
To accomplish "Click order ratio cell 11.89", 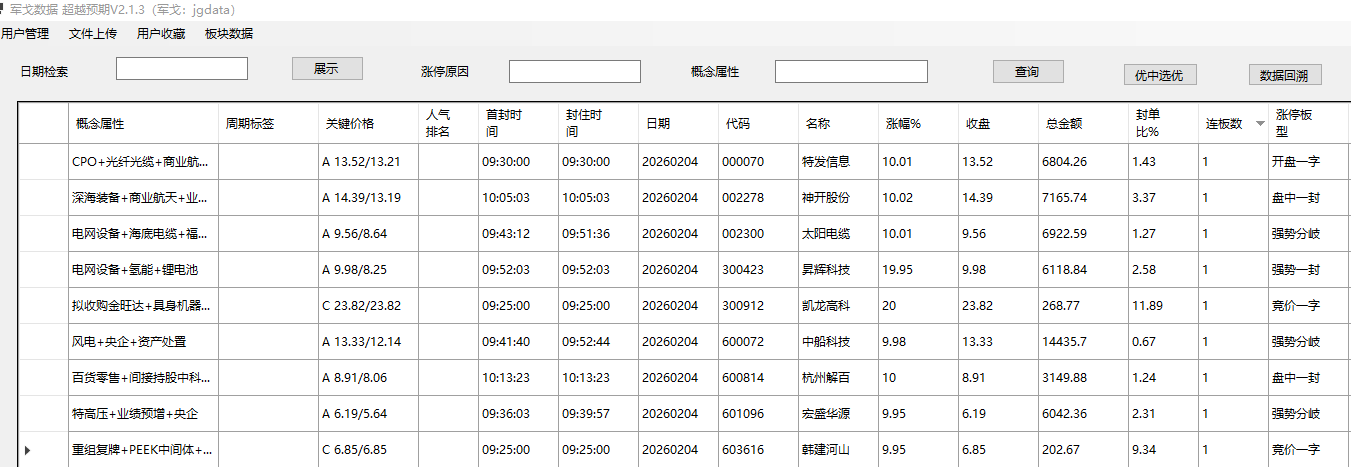I will tap(1163, 306).
